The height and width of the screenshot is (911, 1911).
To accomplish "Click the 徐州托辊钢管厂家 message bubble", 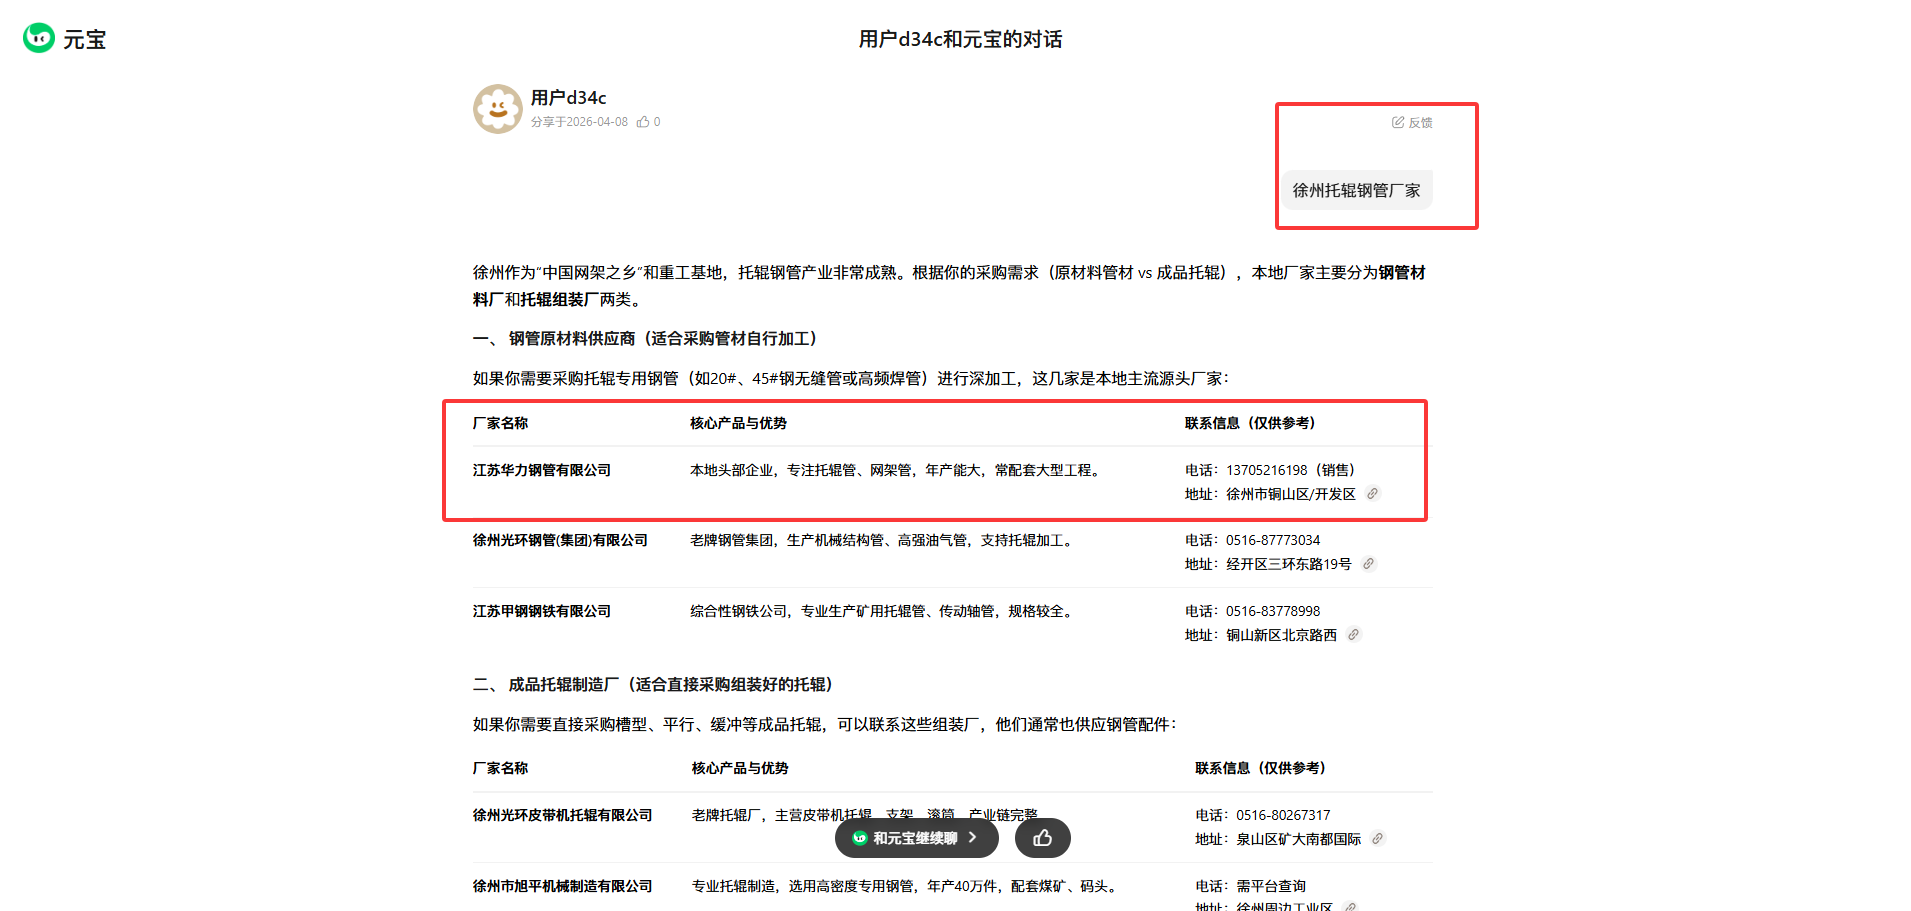I will 1357,190.
